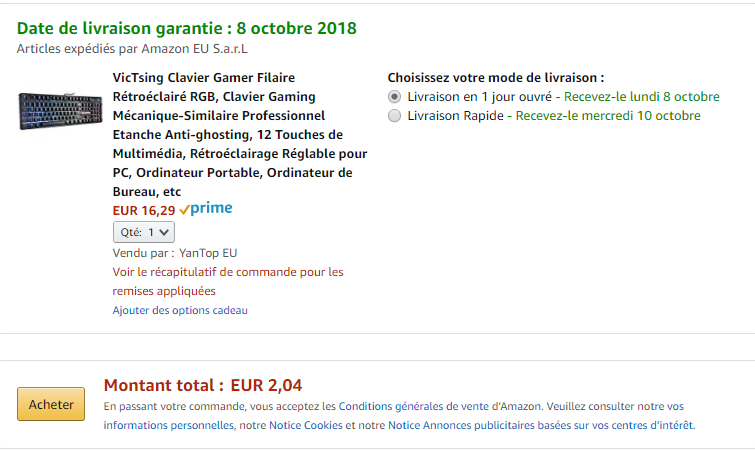Click the Ajouter des options cadeau link
This screenshot has height=451, width=755.
[180, 310]
